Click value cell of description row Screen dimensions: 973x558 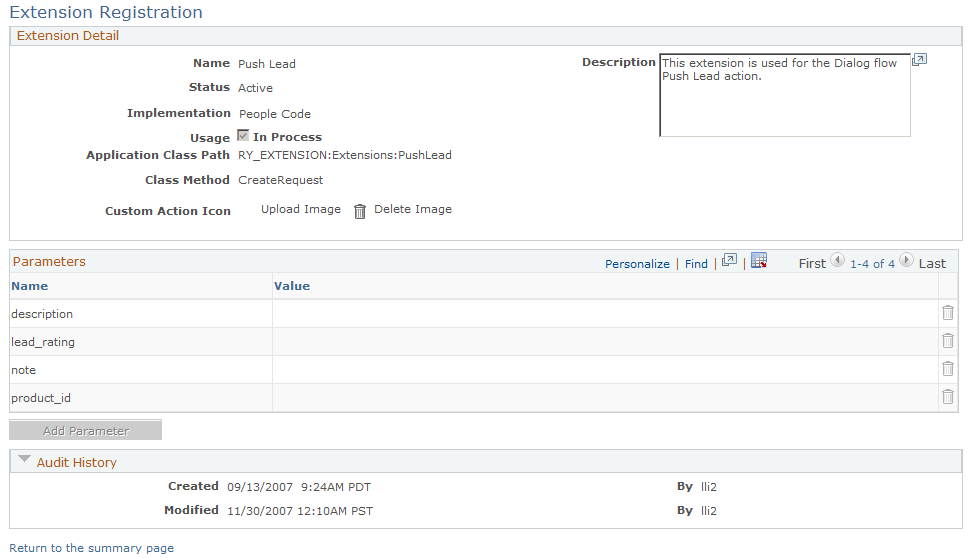605,314
